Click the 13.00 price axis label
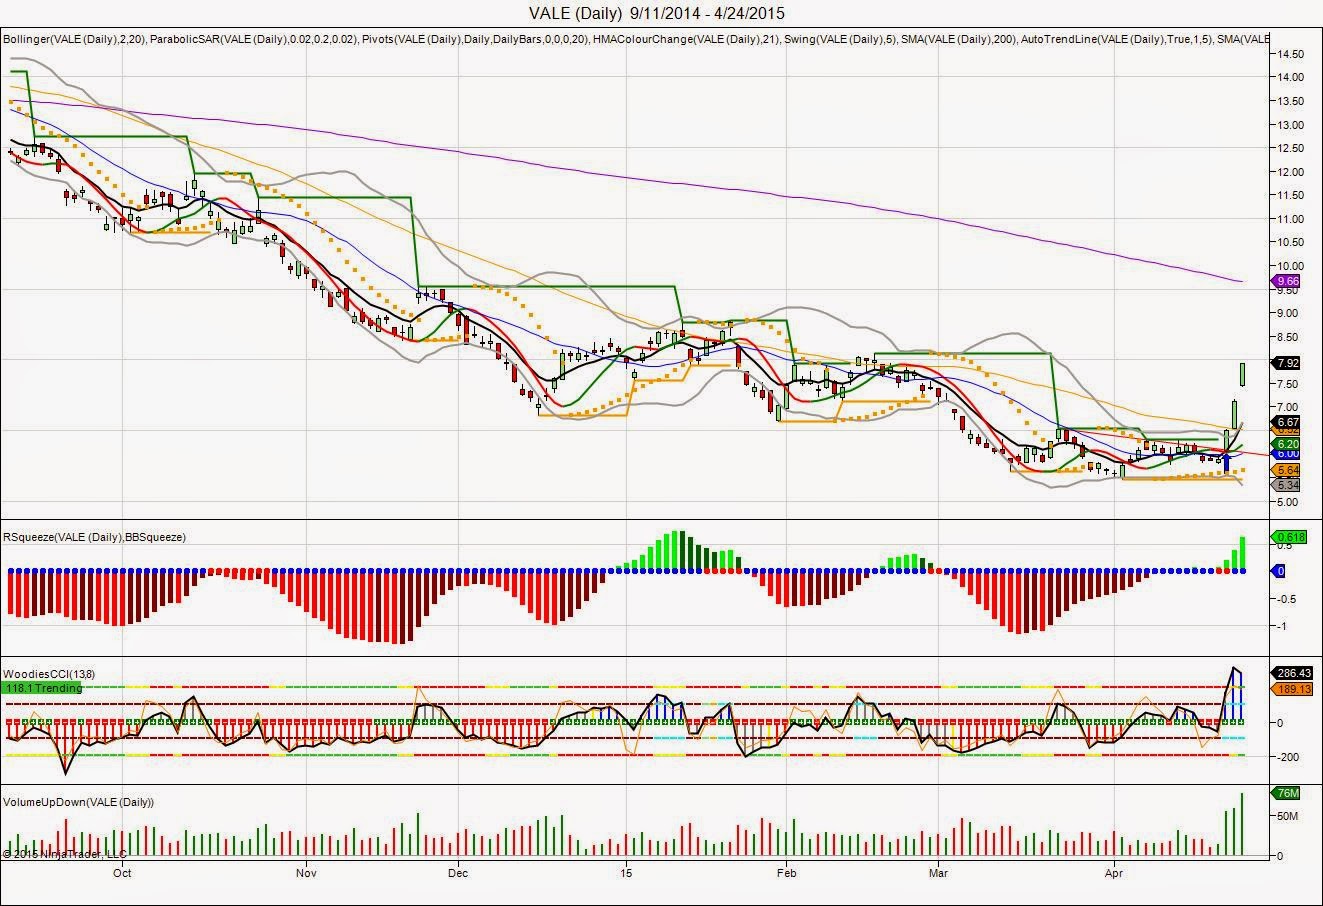1323x906 pixels. click(1289, 125)
